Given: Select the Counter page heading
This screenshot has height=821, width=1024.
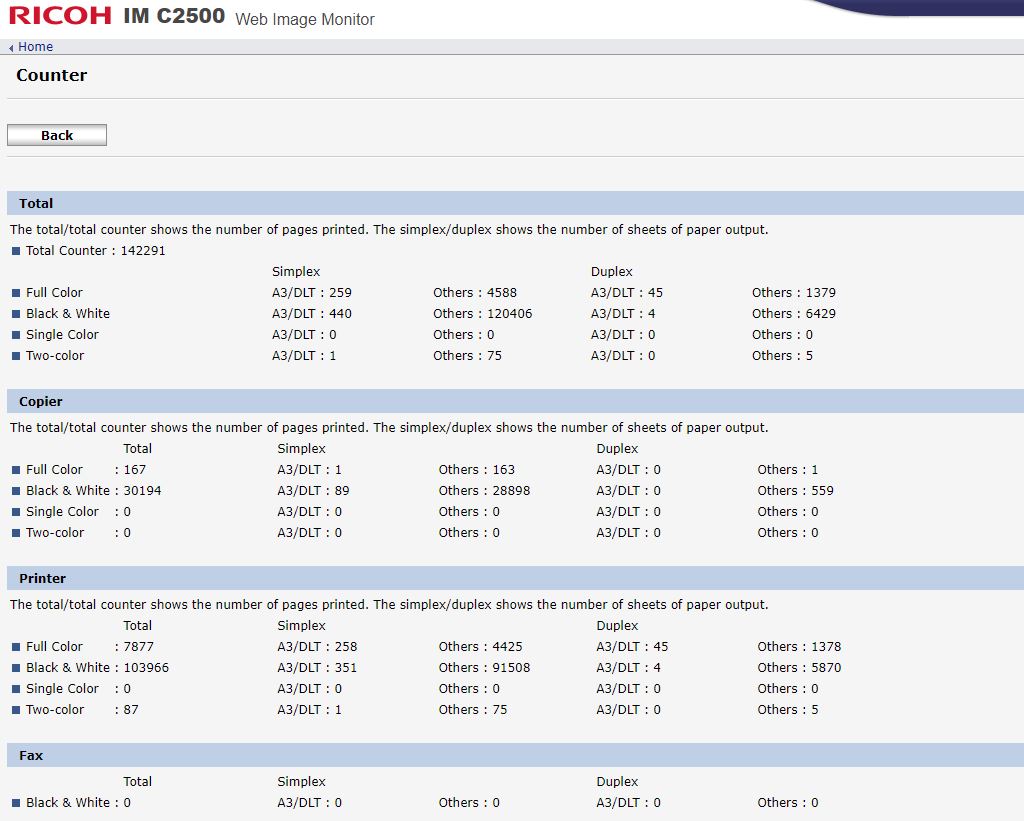Looking at the screenshot, I should point(52,75).
